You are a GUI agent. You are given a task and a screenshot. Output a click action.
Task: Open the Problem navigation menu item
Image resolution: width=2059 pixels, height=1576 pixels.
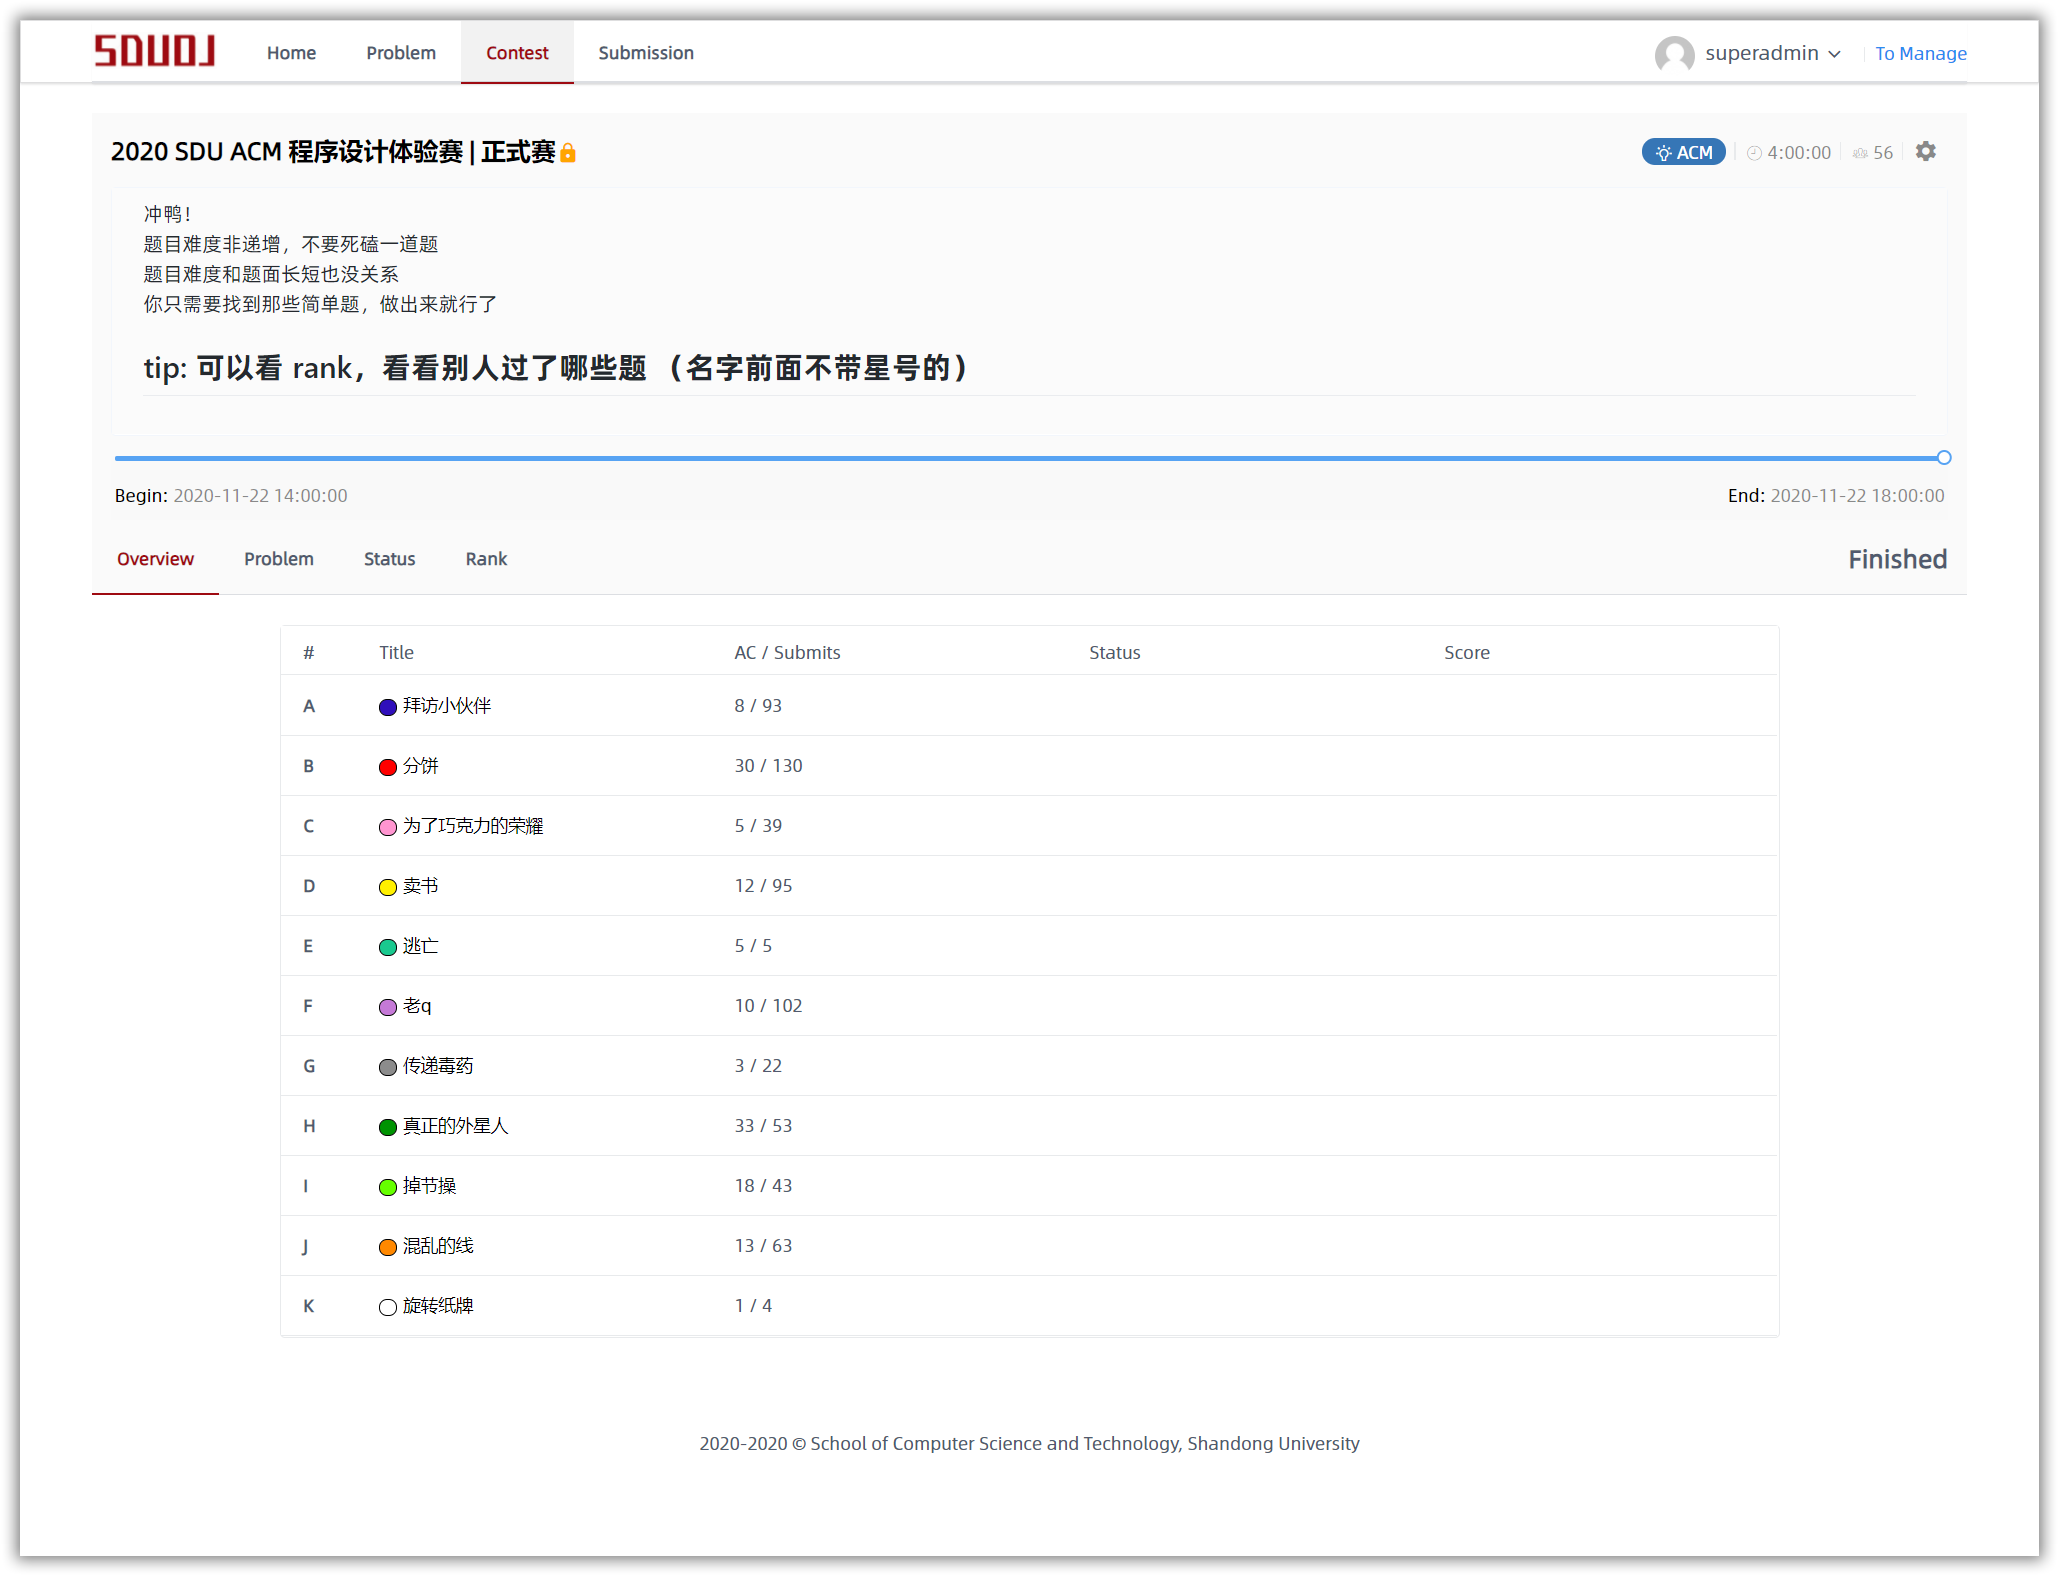[x=401, y=53]
